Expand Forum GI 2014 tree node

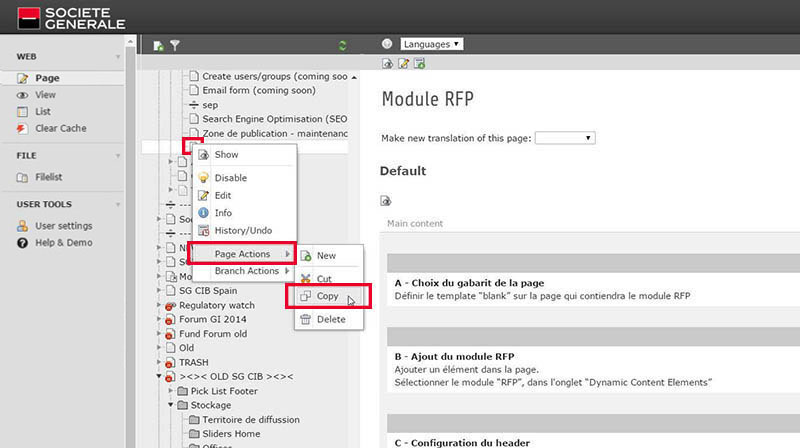click(x=159, y=319)
